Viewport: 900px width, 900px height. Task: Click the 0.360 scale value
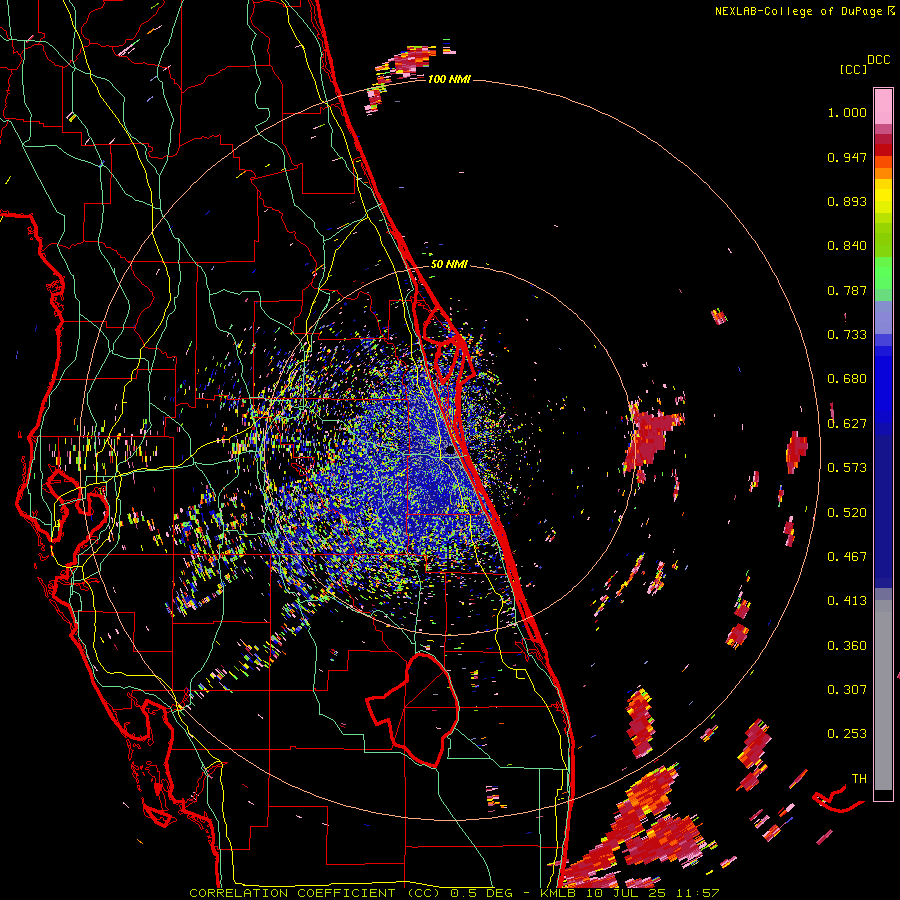(847, 646)
